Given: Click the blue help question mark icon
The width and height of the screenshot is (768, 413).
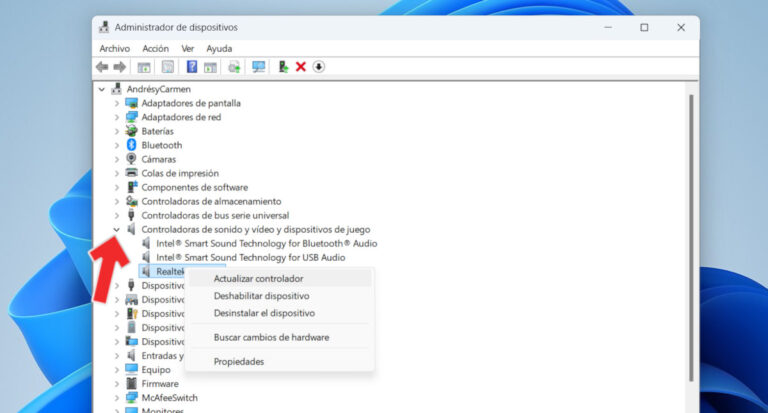Looking at the screenshot, I should pos(192,67).
